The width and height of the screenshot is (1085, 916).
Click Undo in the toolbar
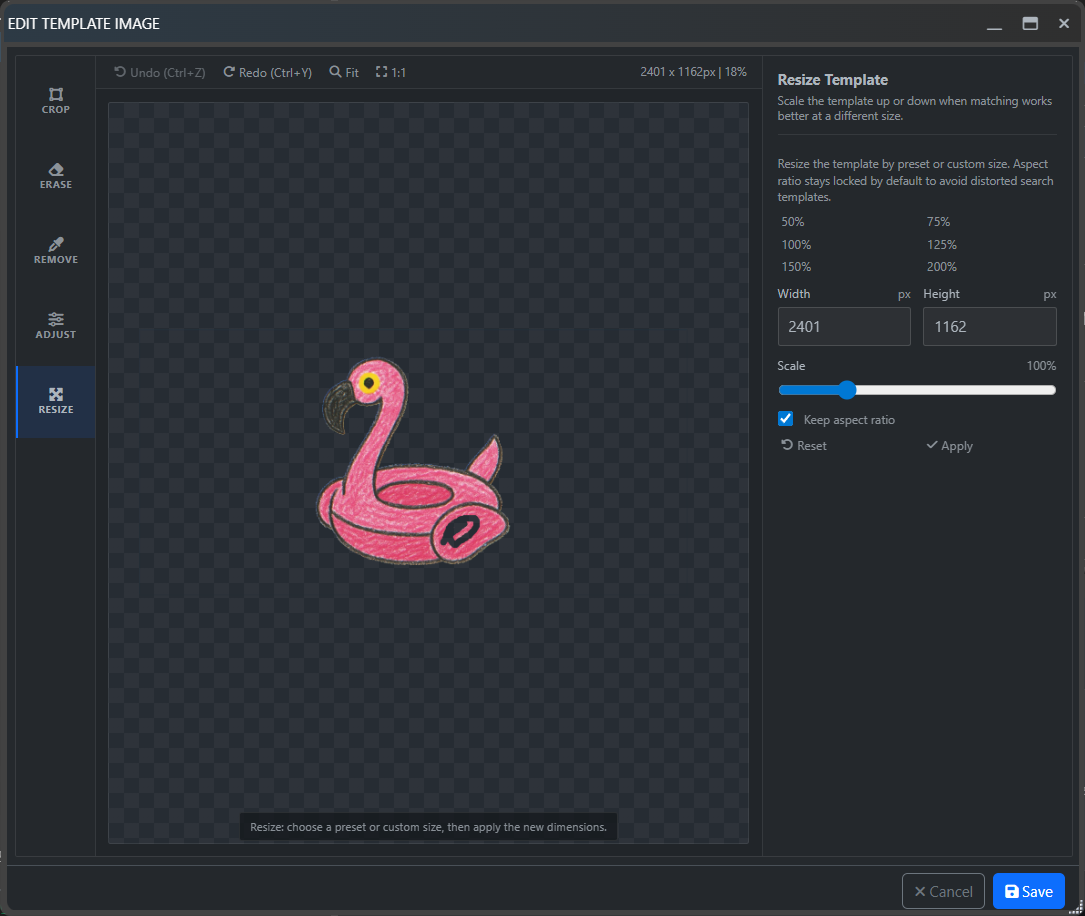(160, 72)
